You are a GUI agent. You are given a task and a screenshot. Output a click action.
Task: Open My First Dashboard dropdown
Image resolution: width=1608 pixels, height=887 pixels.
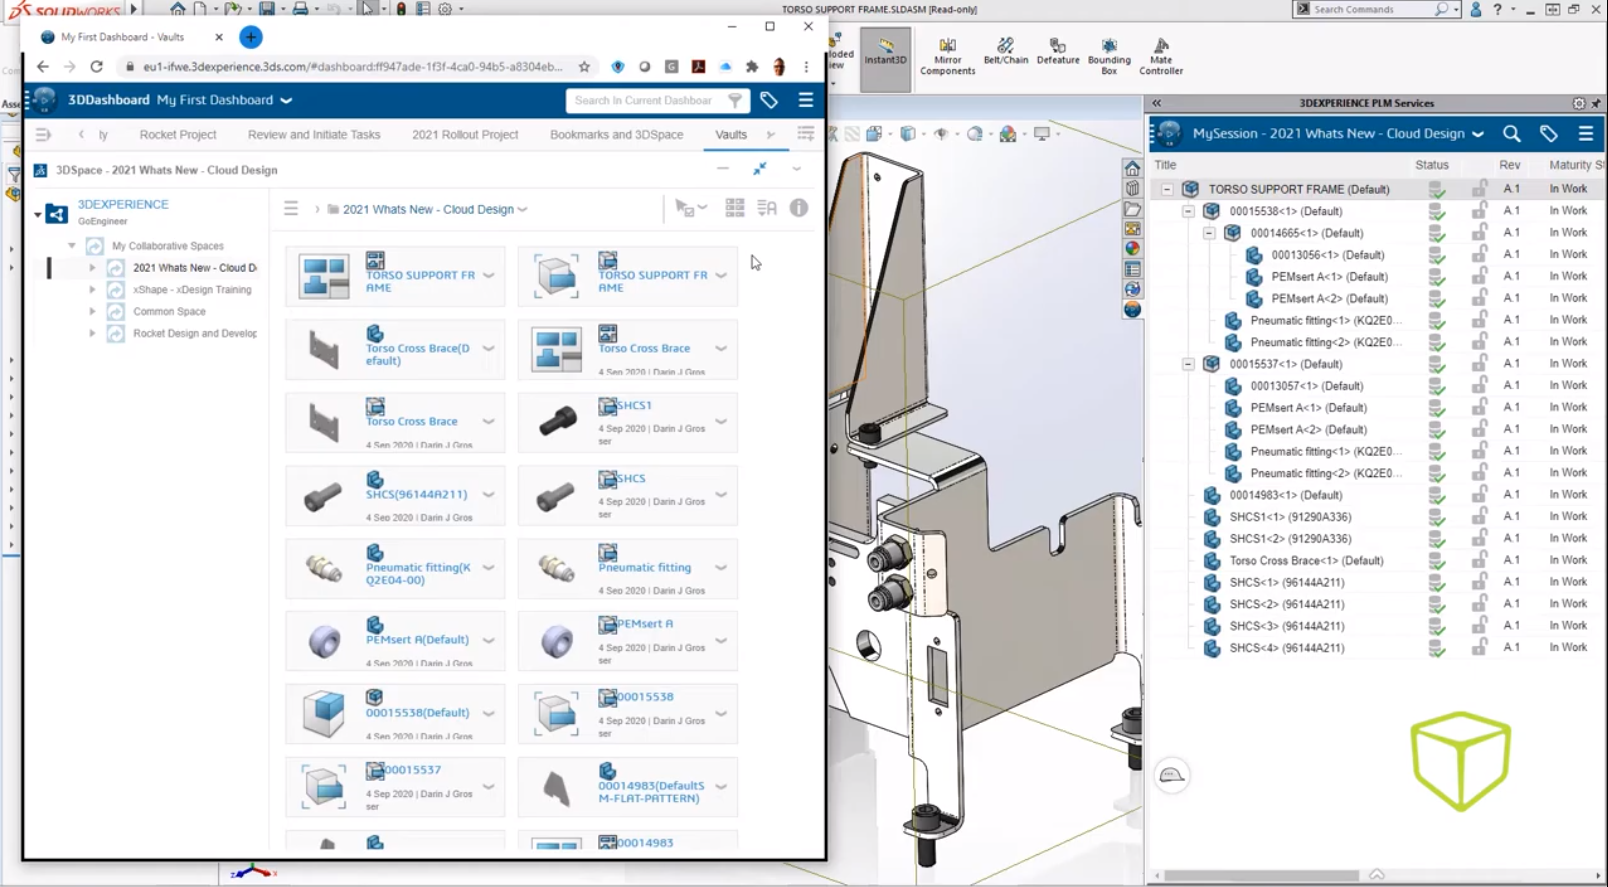click(x=286, y=100)
